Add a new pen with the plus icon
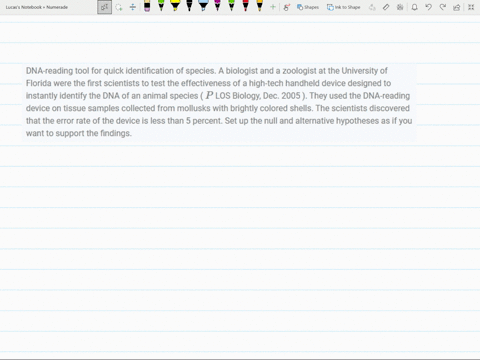Viewport: 480px width, 360px height. (x=273, y=7)
